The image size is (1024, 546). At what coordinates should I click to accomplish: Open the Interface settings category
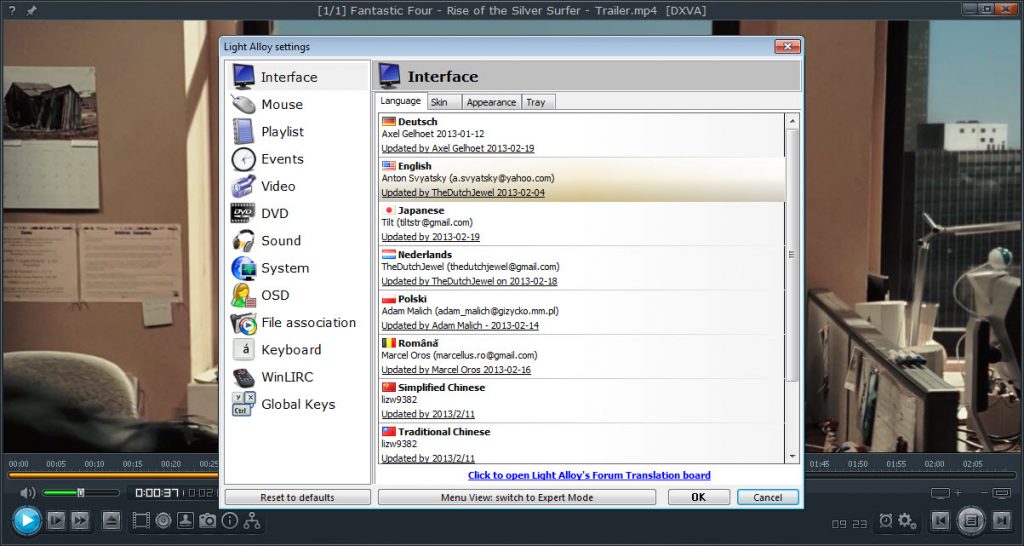pyautogui.click(x=297, y=76)
